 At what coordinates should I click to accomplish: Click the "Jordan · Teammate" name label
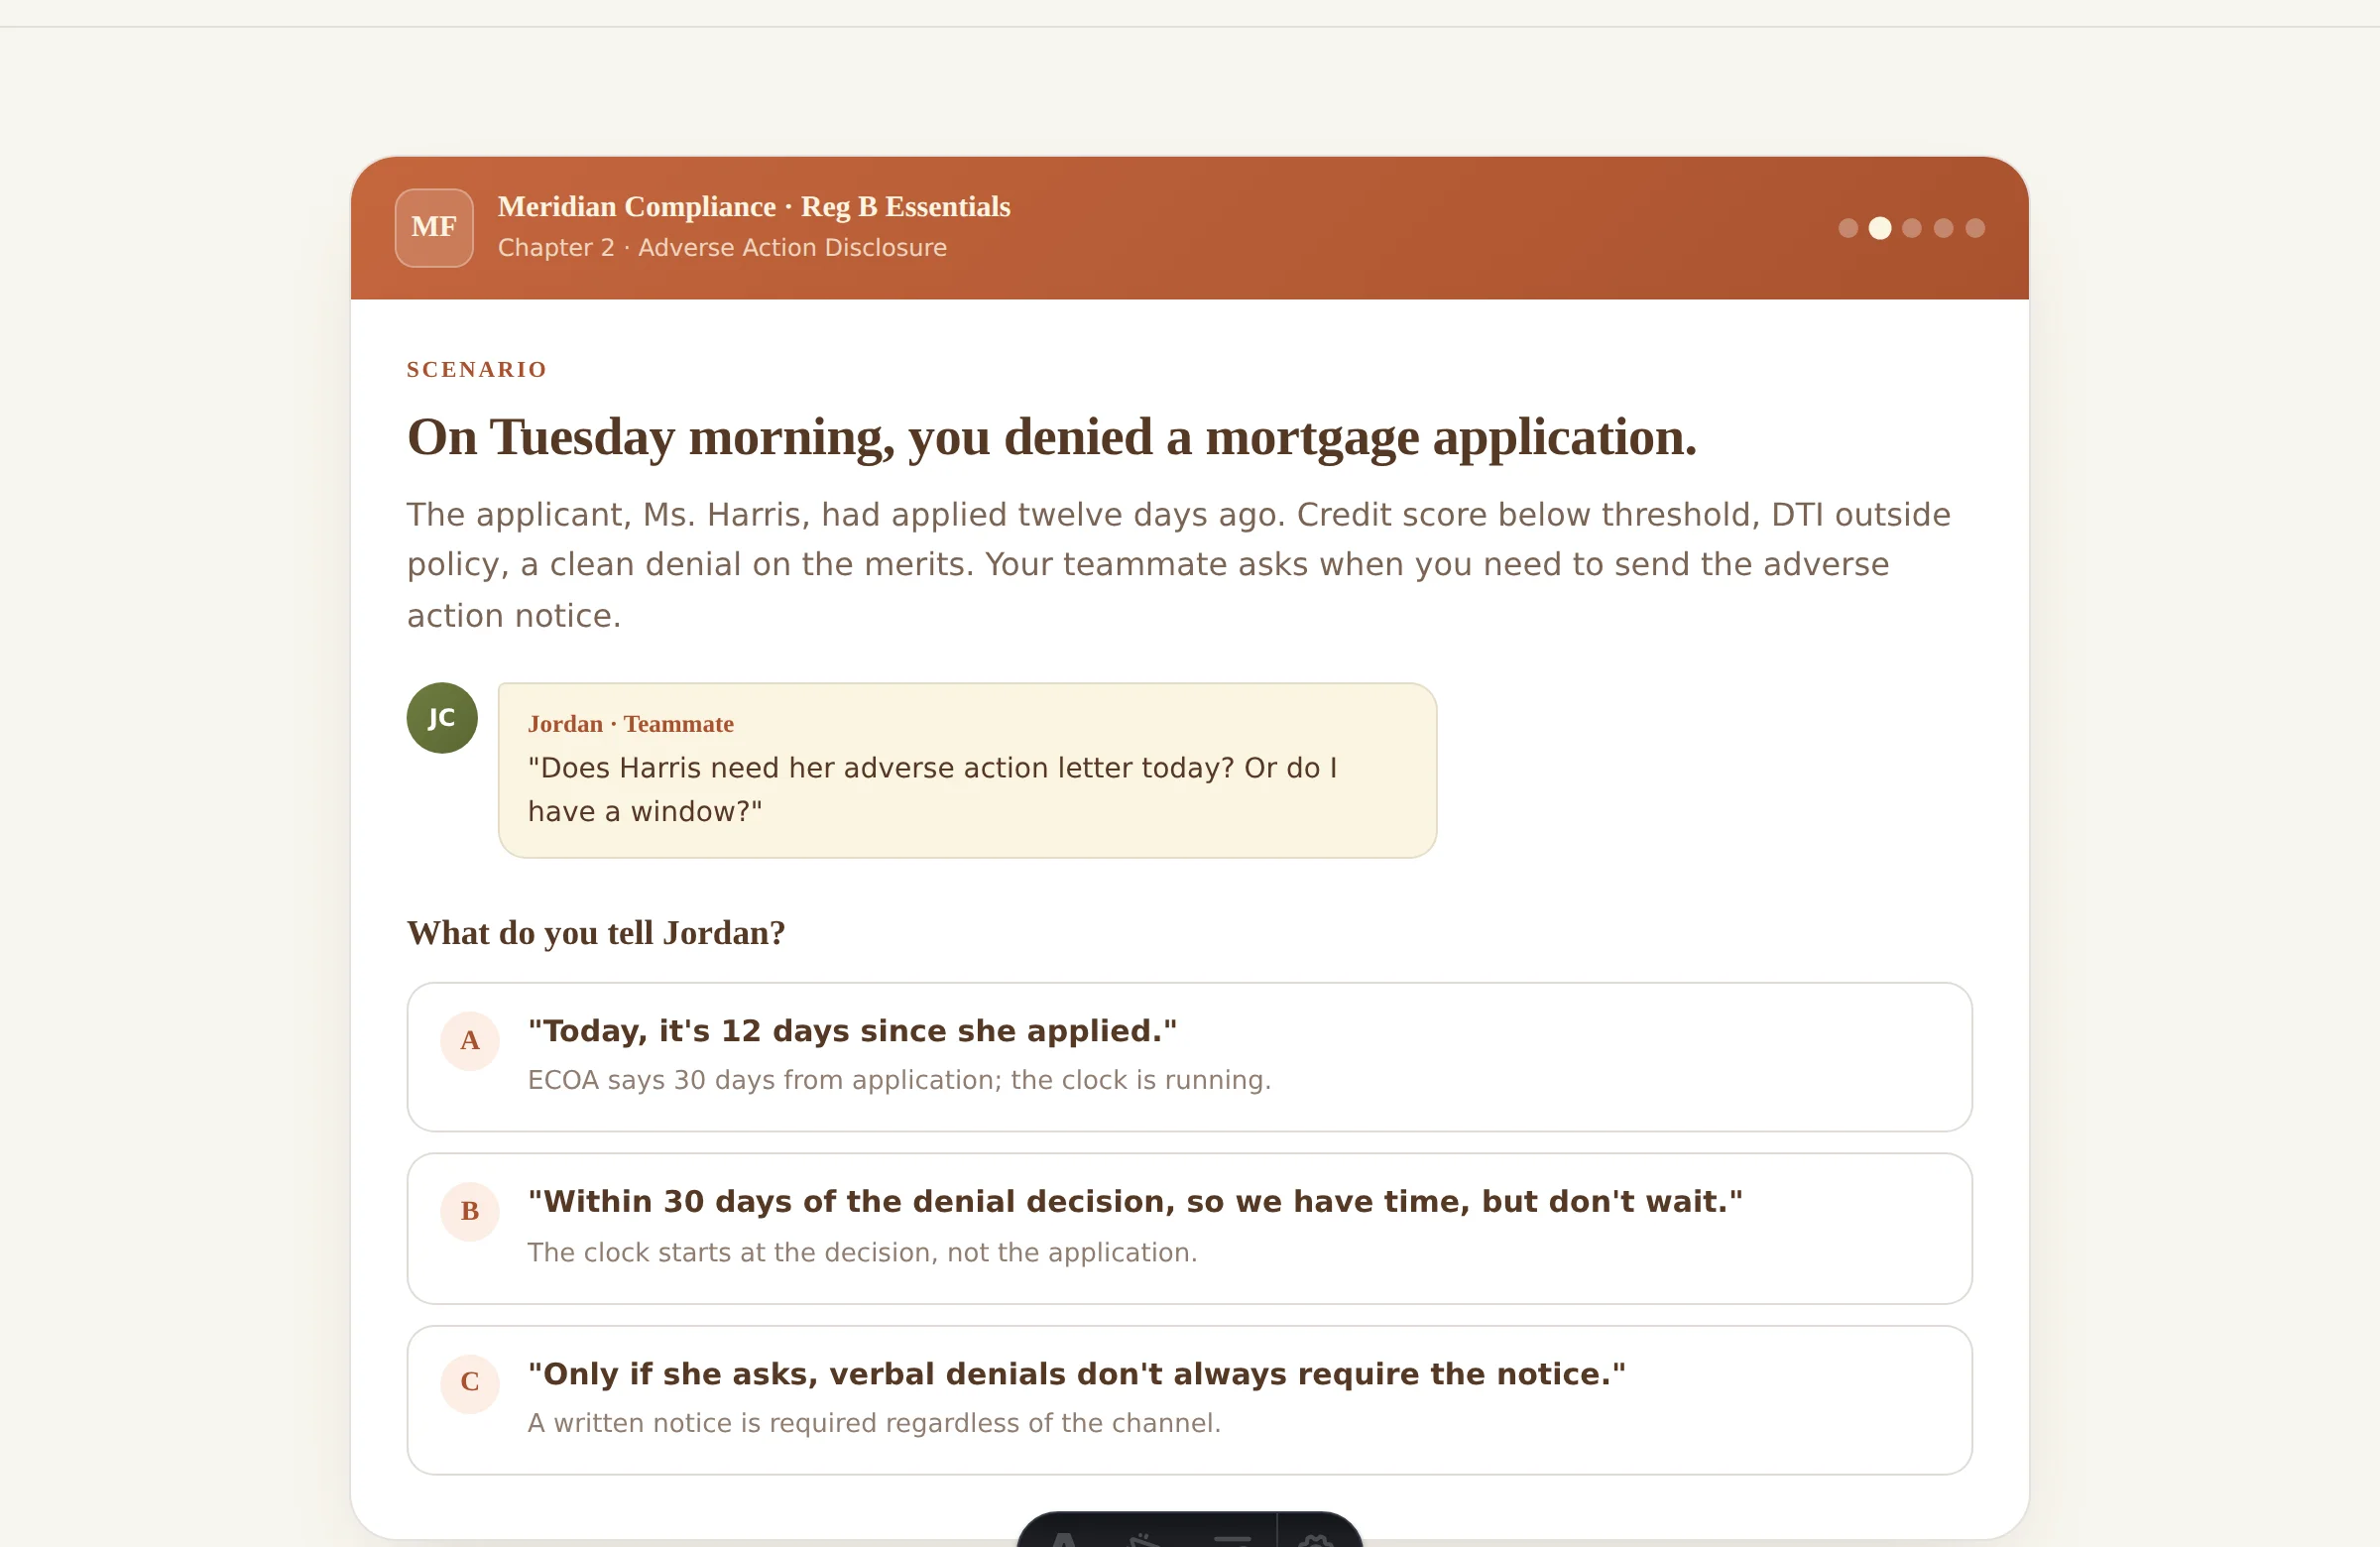point(631,724)
